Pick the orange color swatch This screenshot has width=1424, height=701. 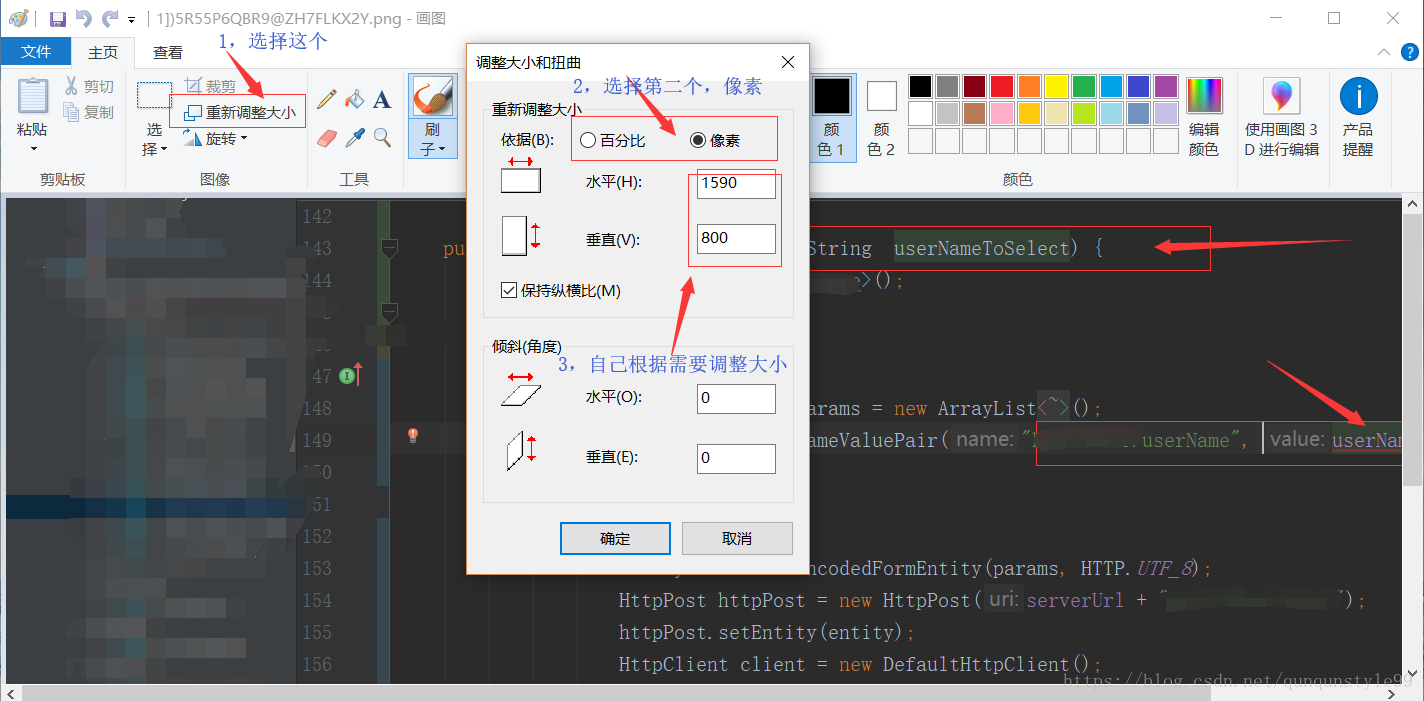(1029, 87)
